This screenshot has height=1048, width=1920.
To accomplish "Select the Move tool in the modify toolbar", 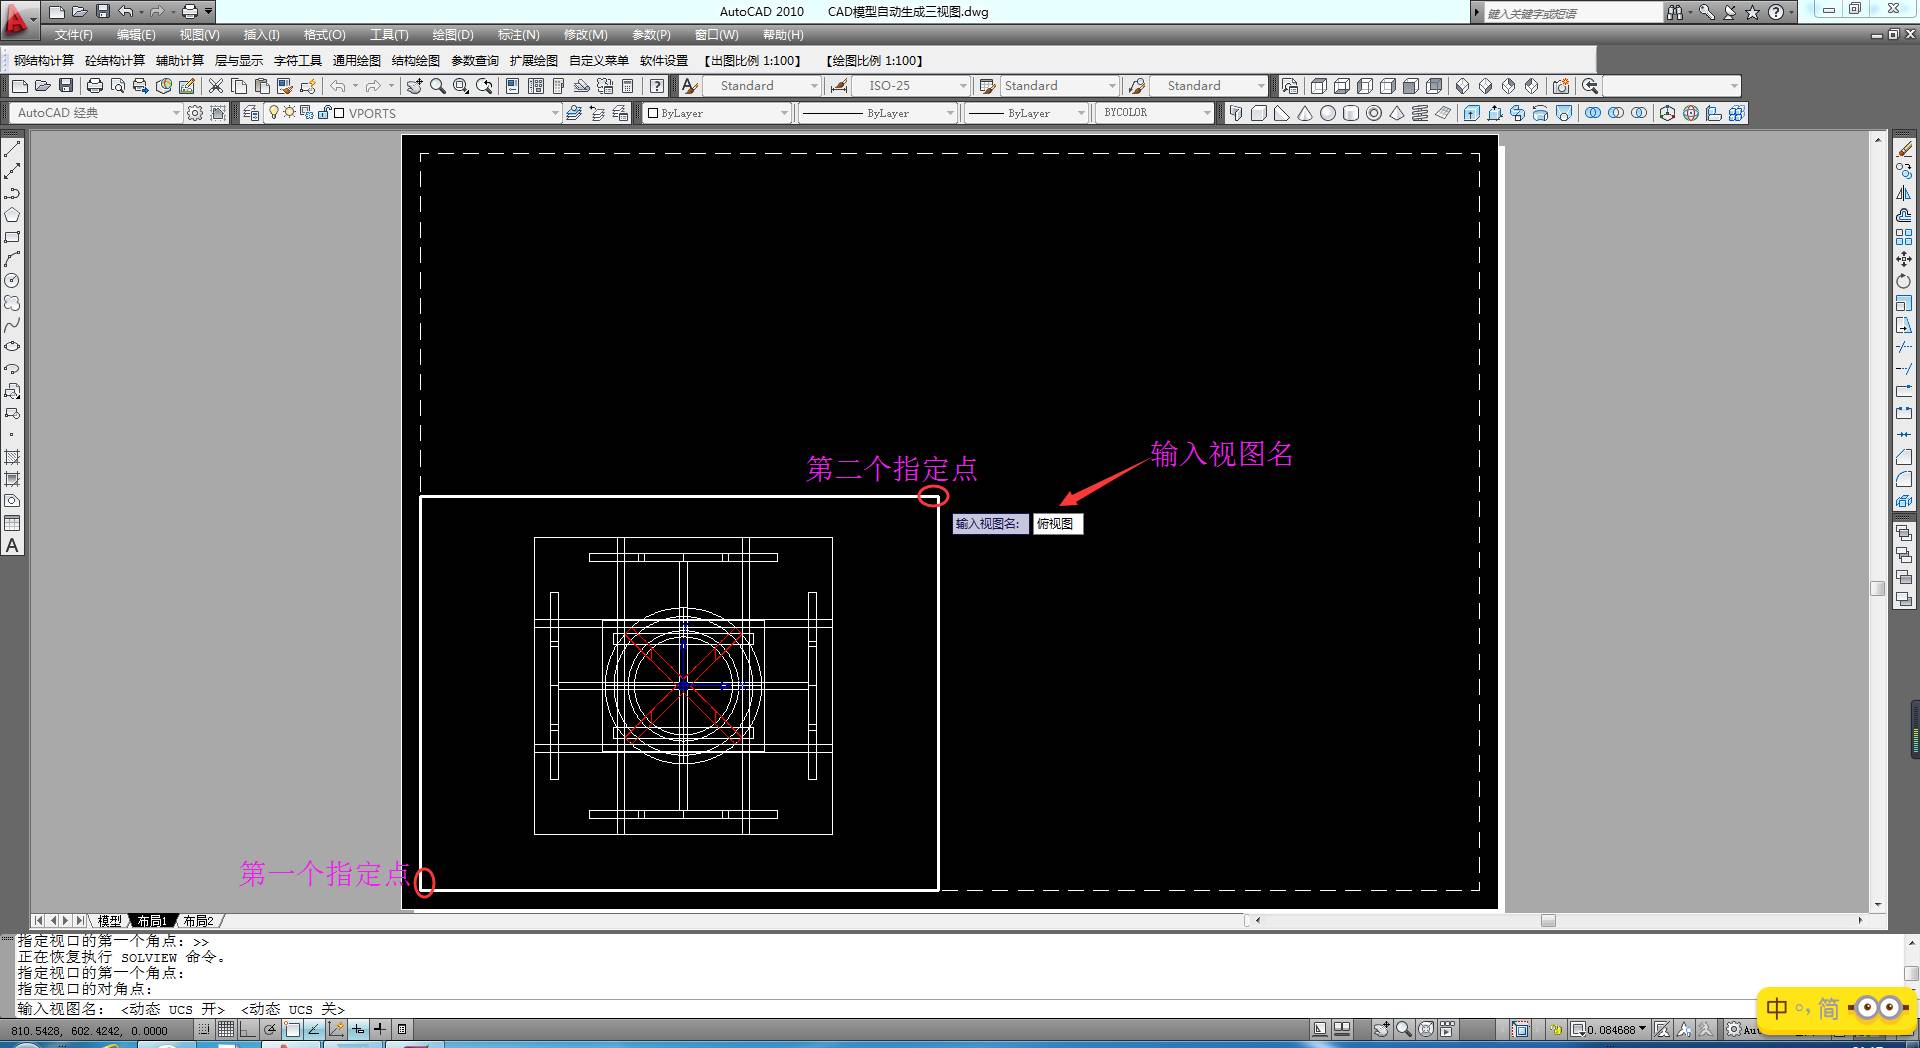I will [x=1904, y=259].
